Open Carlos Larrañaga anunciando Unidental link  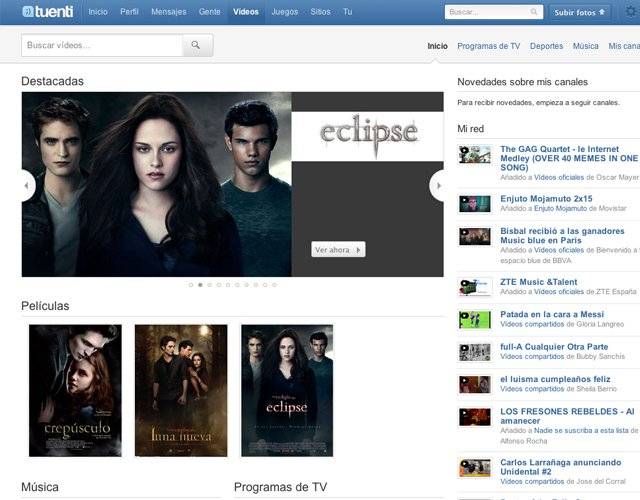point(561,467)
